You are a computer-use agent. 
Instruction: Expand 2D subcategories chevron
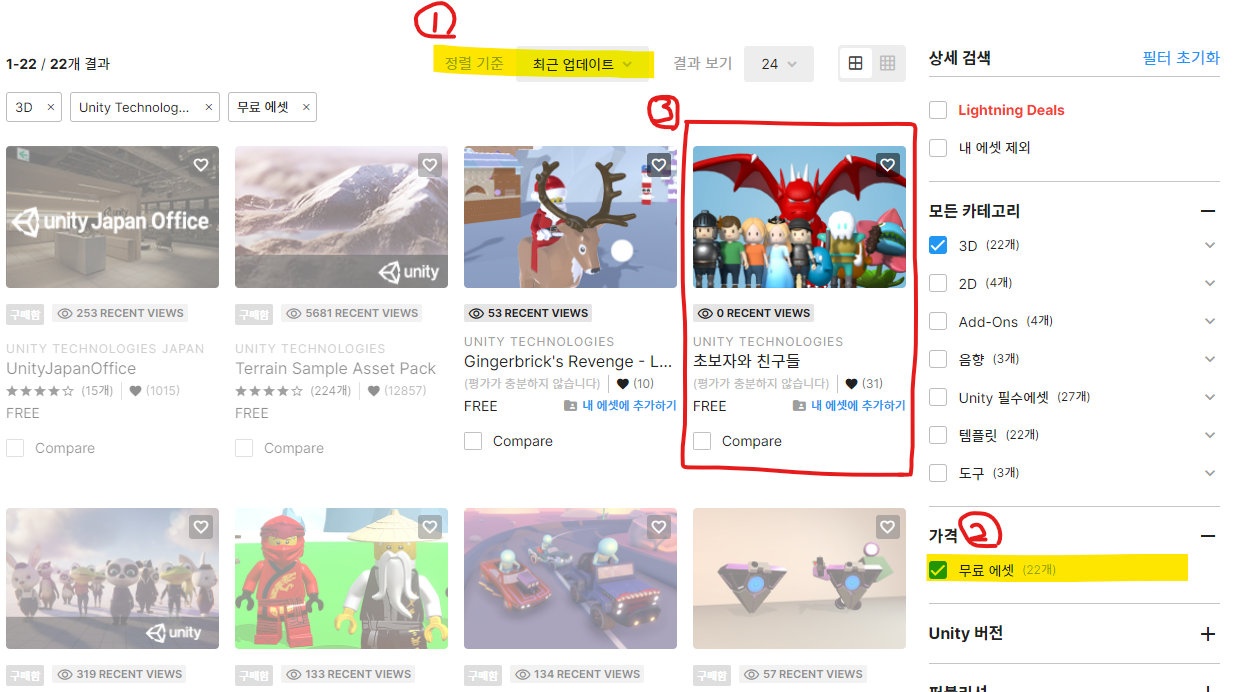[1210, 283]
